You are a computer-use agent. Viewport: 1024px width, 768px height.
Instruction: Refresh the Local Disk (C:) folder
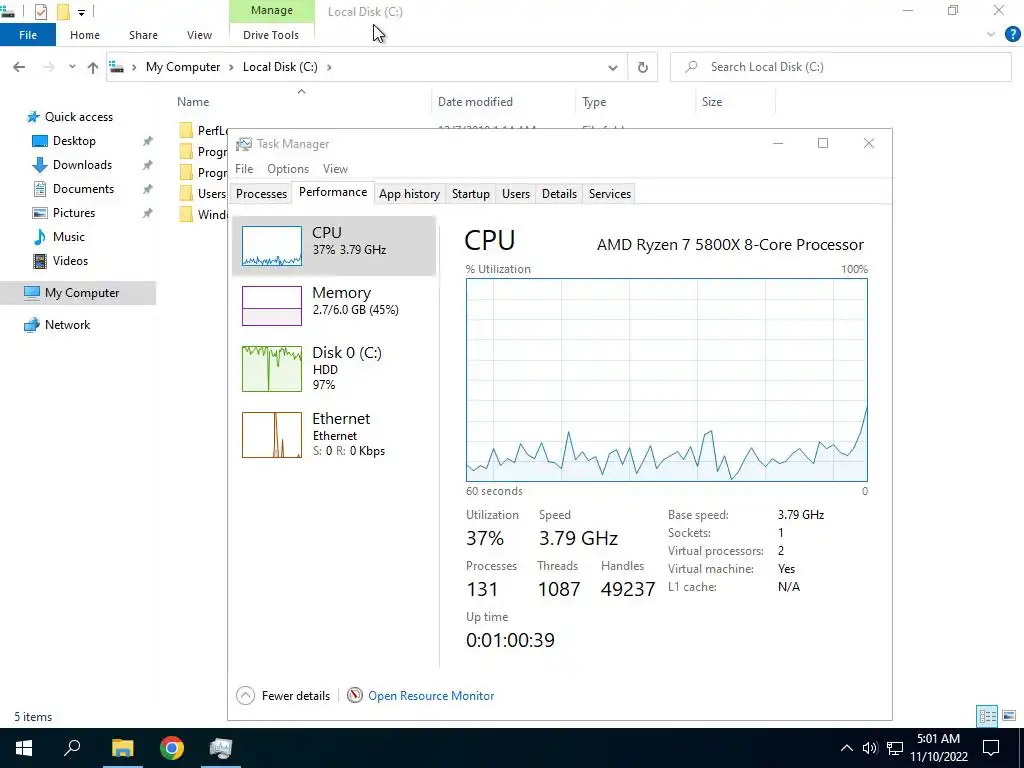click(643, 67)
